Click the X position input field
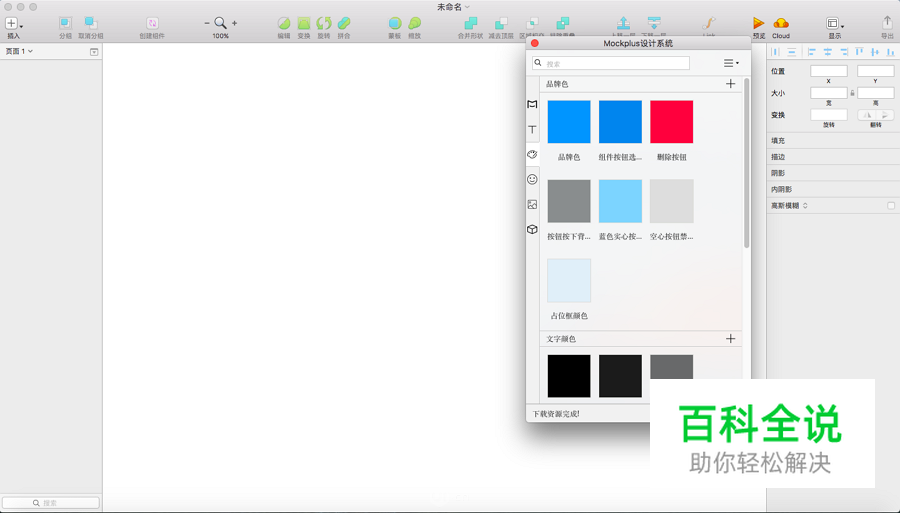Image resolution: width=900 pixels, height=513 pixels. pyautogui.click(x=829, y=71)
